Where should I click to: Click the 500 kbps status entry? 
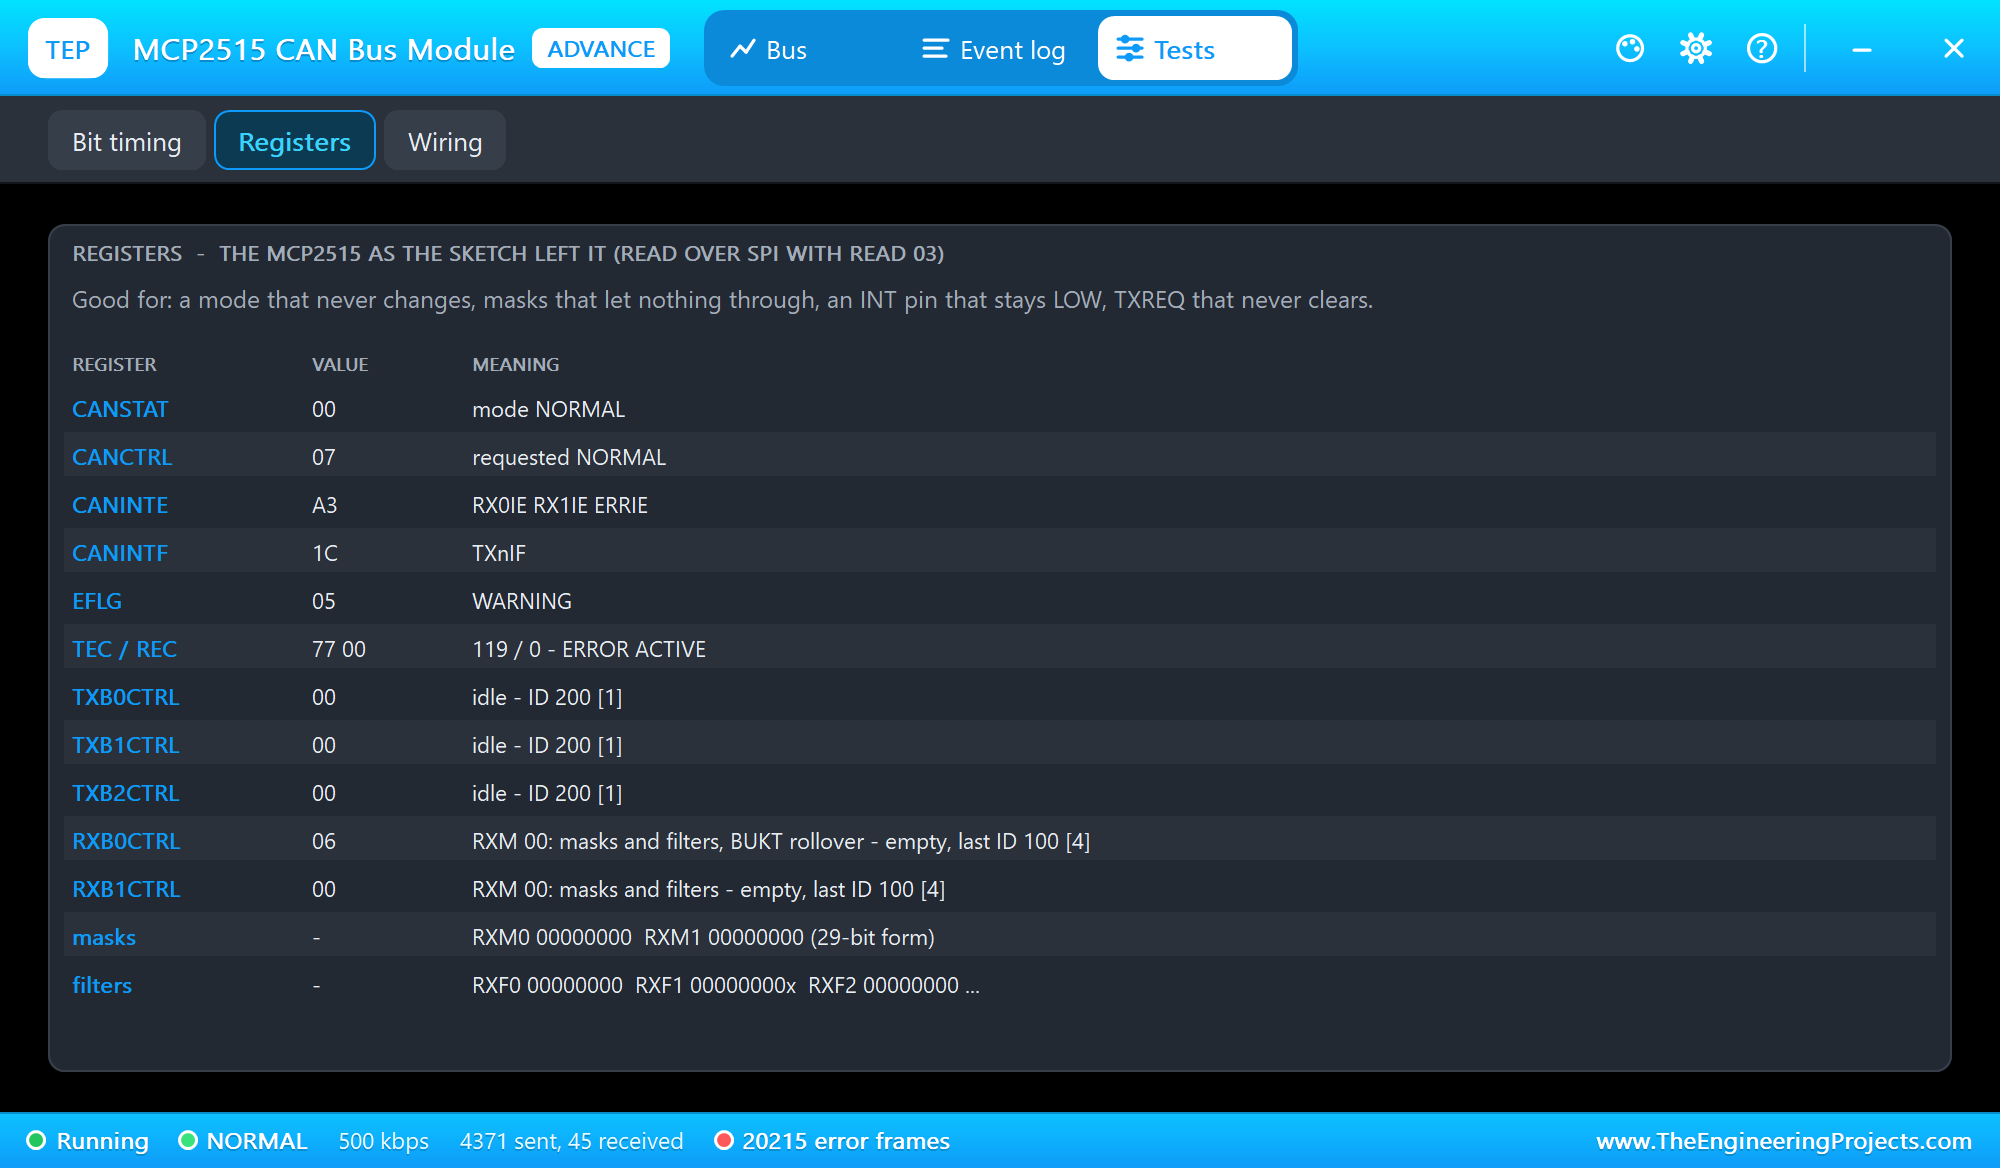click(x=383, y=1141)
